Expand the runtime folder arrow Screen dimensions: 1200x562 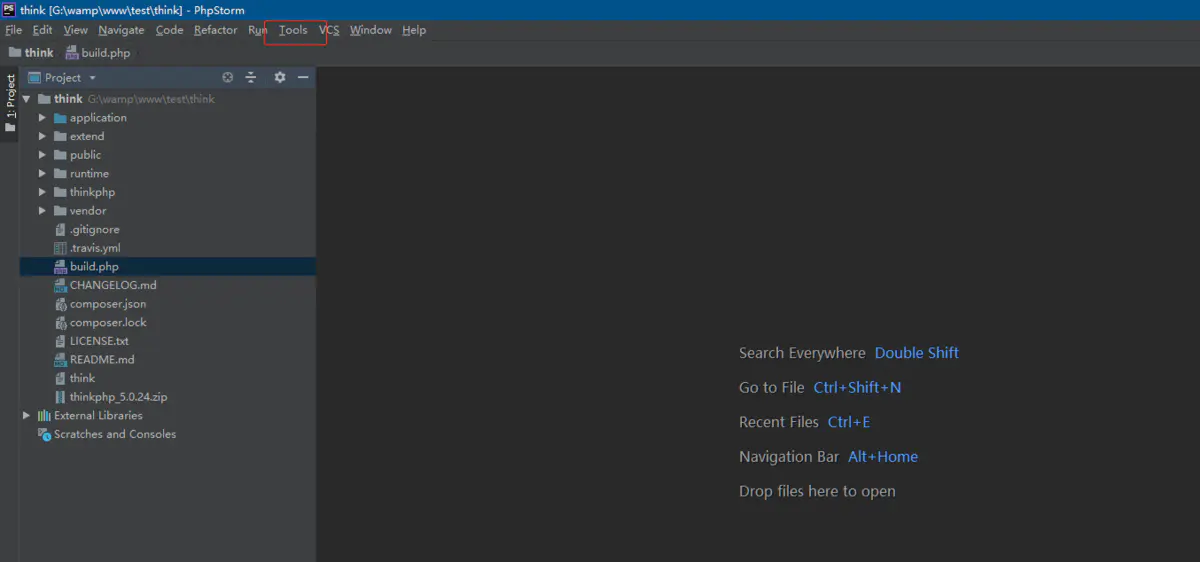pyautogui.click(x=43, y=174)
